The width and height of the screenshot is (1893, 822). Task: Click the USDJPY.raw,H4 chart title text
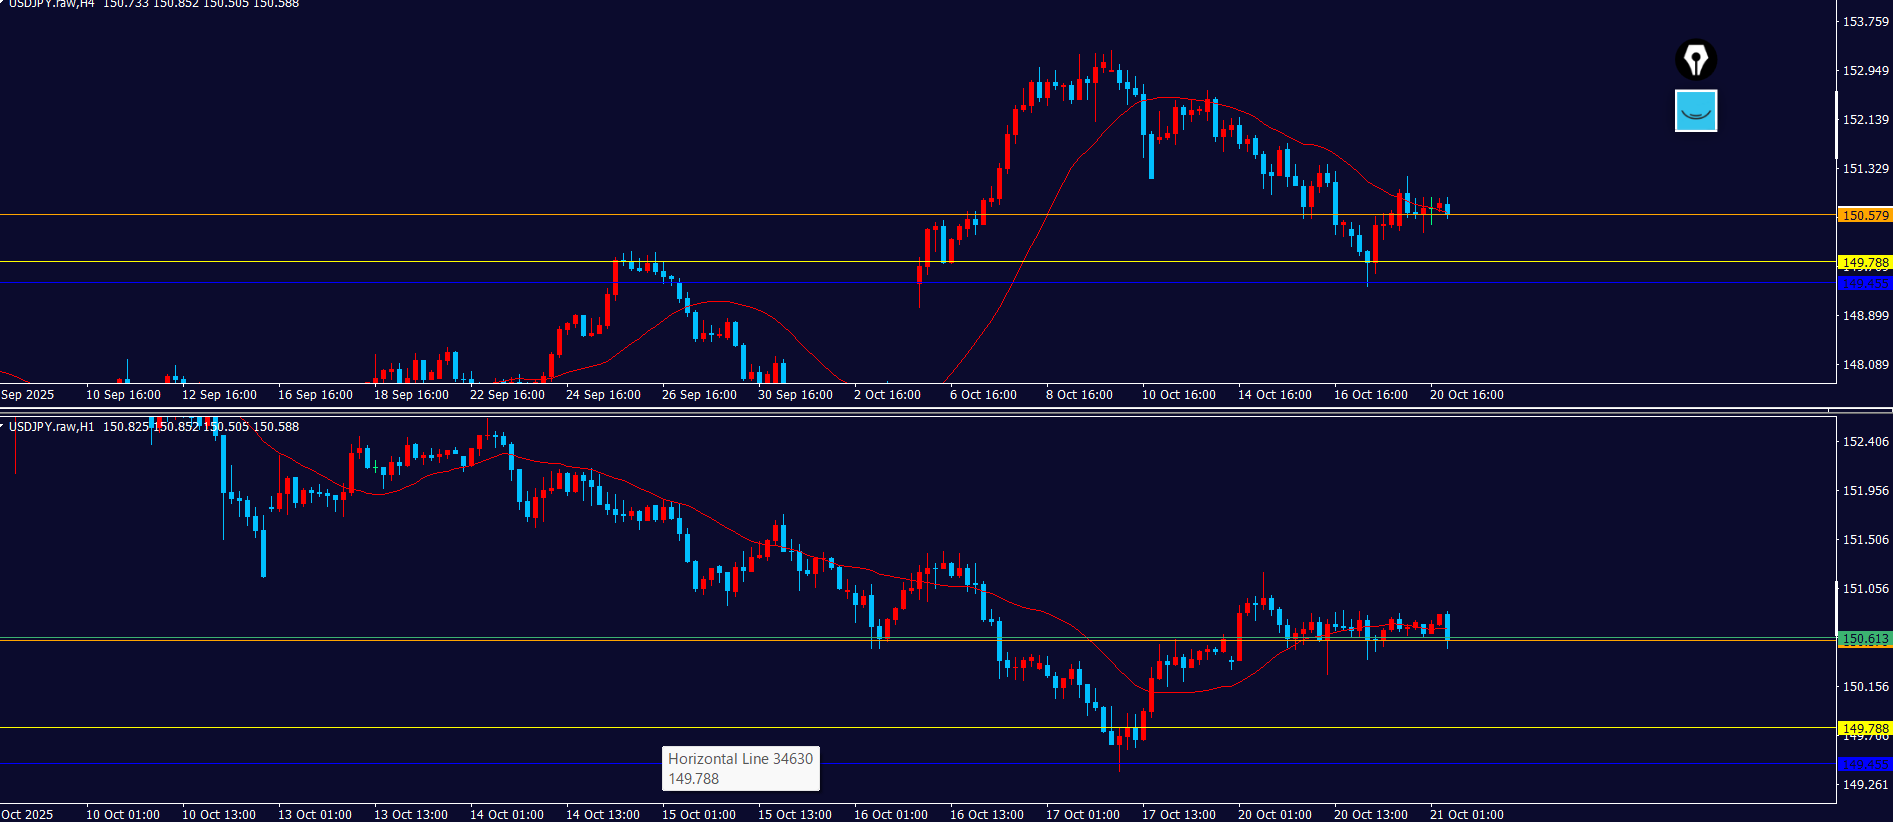(x=52, y=4)
